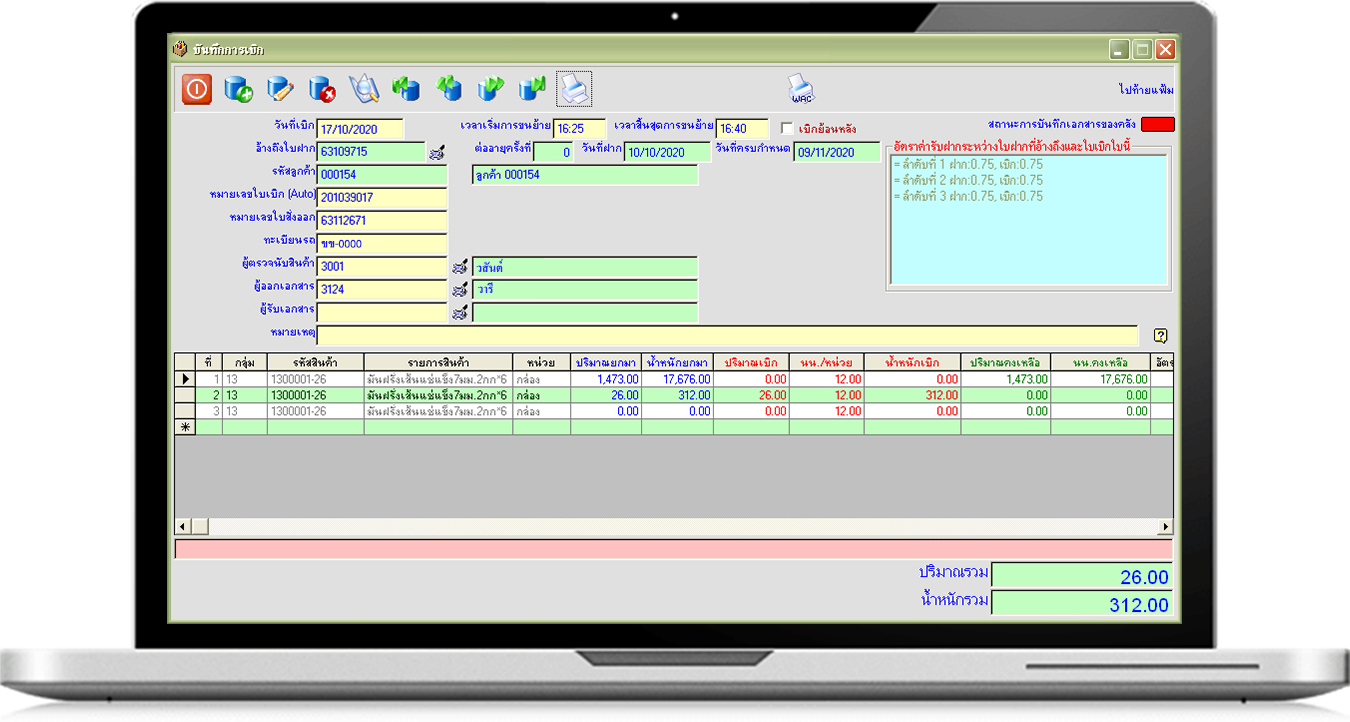This screenshot has height=722, width=1350.
Task: Click the red warehouse status indicator
Action: pyautogui.click(x=1158, y=125)
